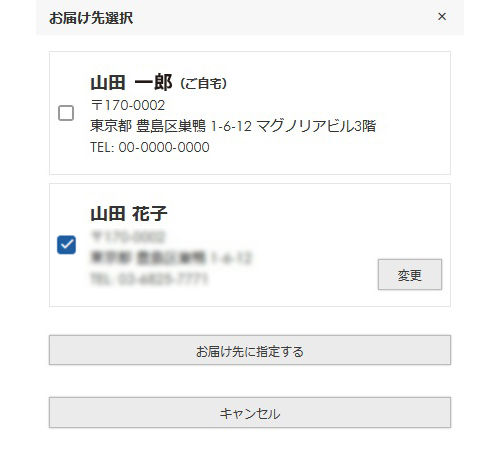Click 山田 花子's blurred street address

click(x=171, y=258)
